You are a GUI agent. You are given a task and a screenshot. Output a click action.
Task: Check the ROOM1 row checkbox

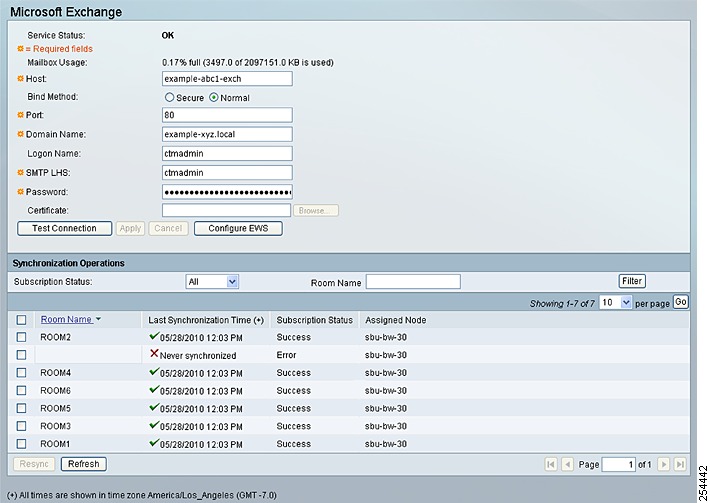[21, 444]
